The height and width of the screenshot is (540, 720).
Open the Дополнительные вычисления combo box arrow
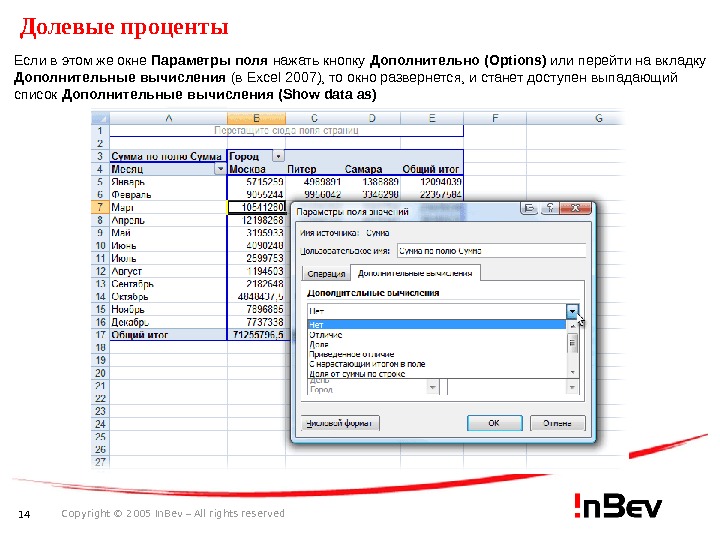[x=572, y=311]
